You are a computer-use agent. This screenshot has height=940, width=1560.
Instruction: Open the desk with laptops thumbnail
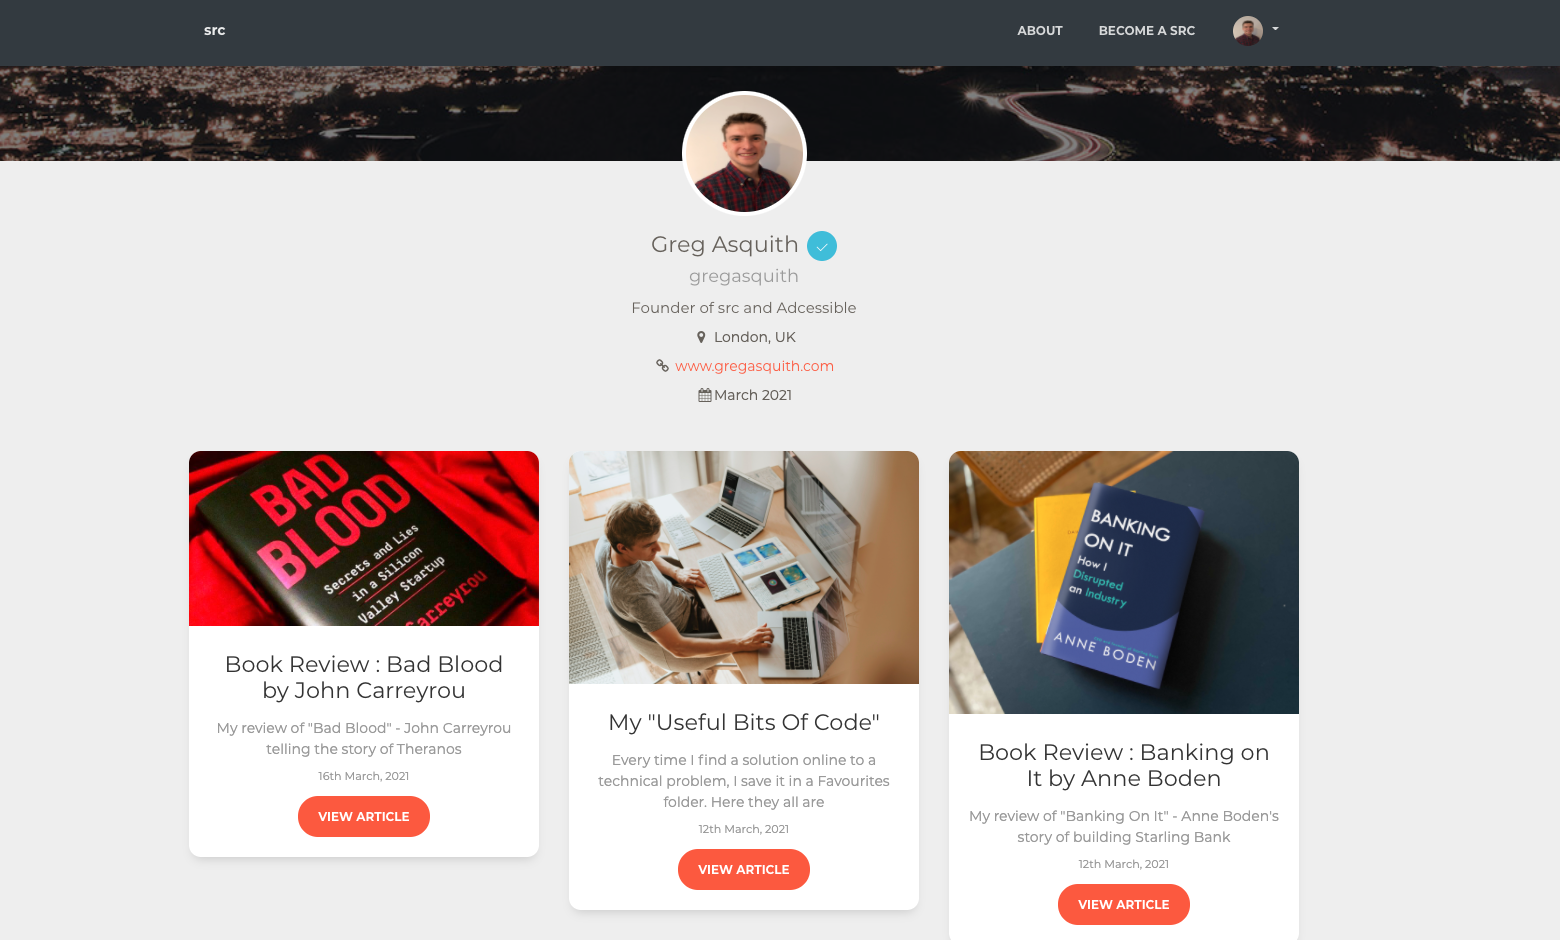pos(744,568)
